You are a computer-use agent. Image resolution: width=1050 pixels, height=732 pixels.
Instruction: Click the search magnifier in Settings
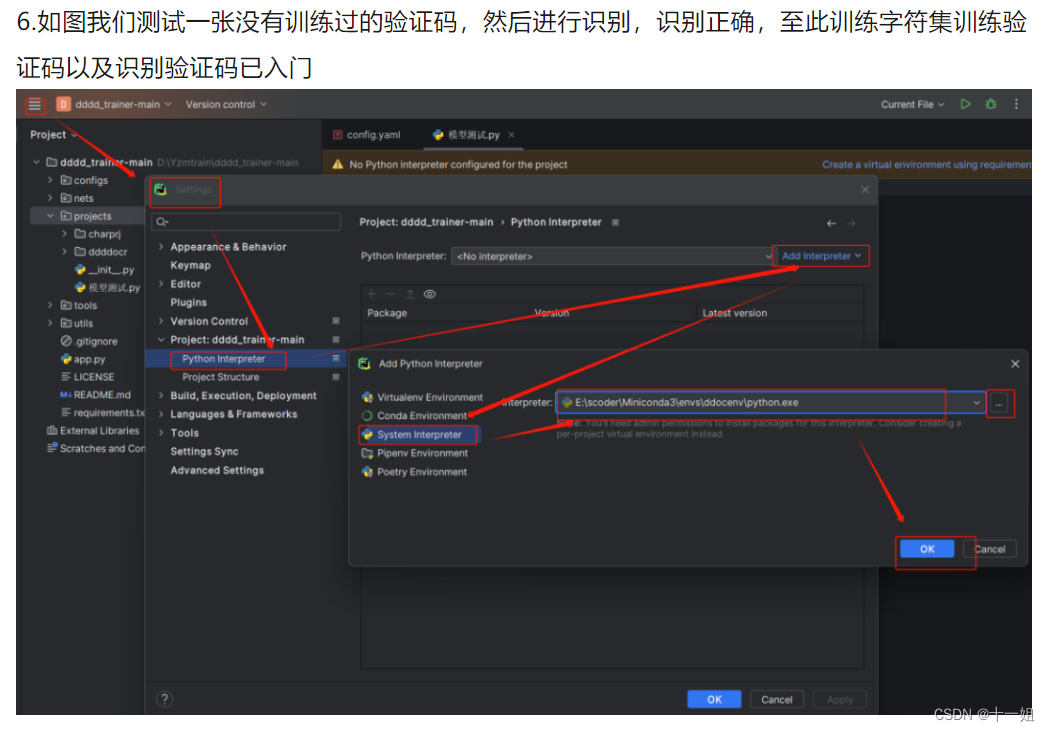162,222
